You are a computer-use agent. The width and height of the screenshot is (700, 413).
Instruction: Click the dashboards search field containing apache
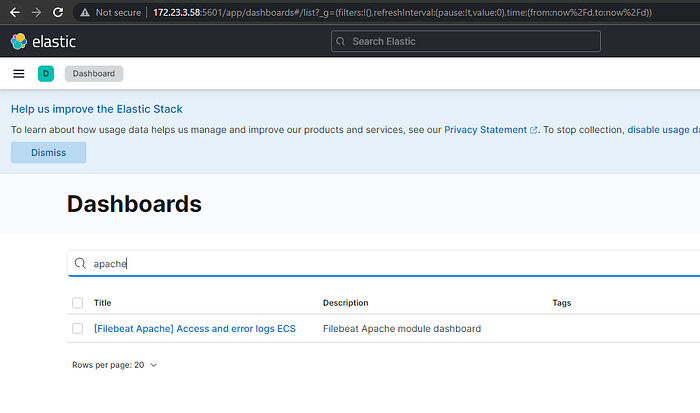click(383, 263)
